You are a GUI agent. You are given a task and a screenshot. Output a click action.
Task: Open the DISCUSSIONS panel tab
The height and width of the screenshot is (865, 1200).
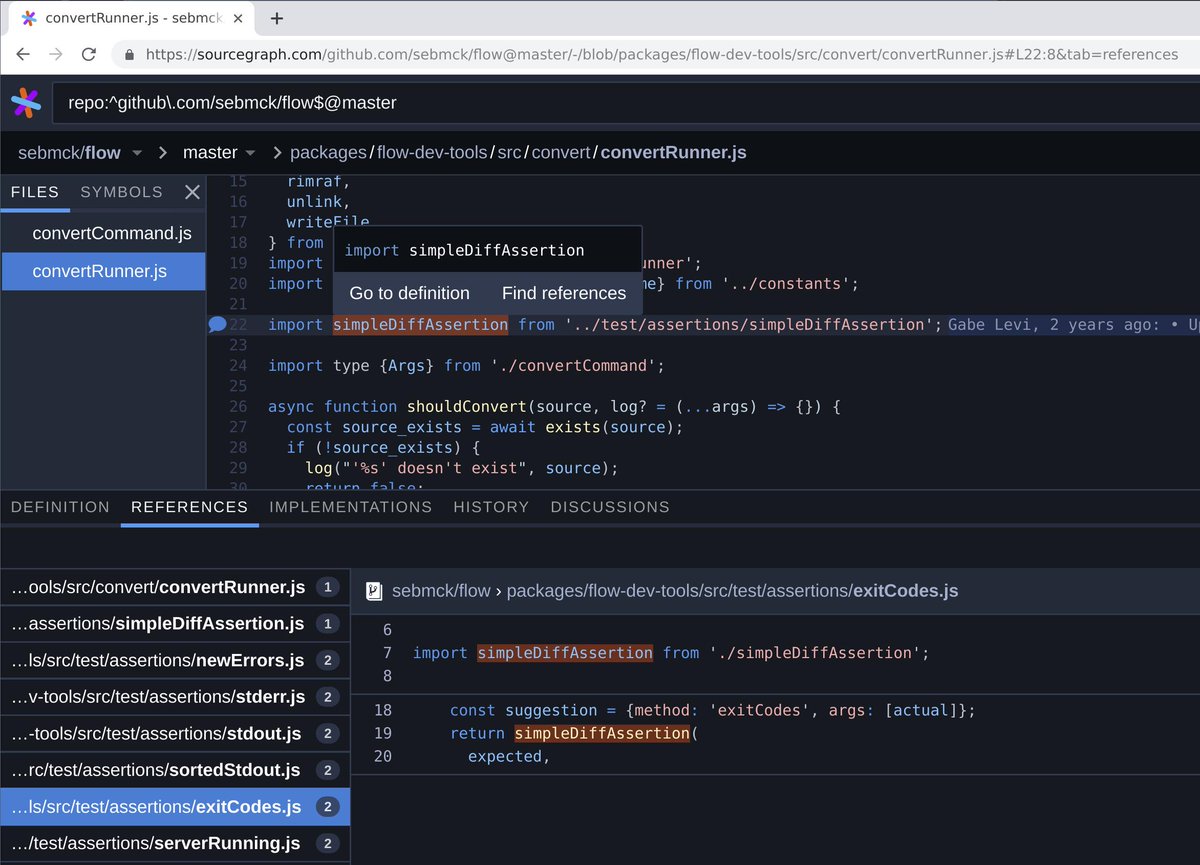pyautogui.click(x=610, y=507)
